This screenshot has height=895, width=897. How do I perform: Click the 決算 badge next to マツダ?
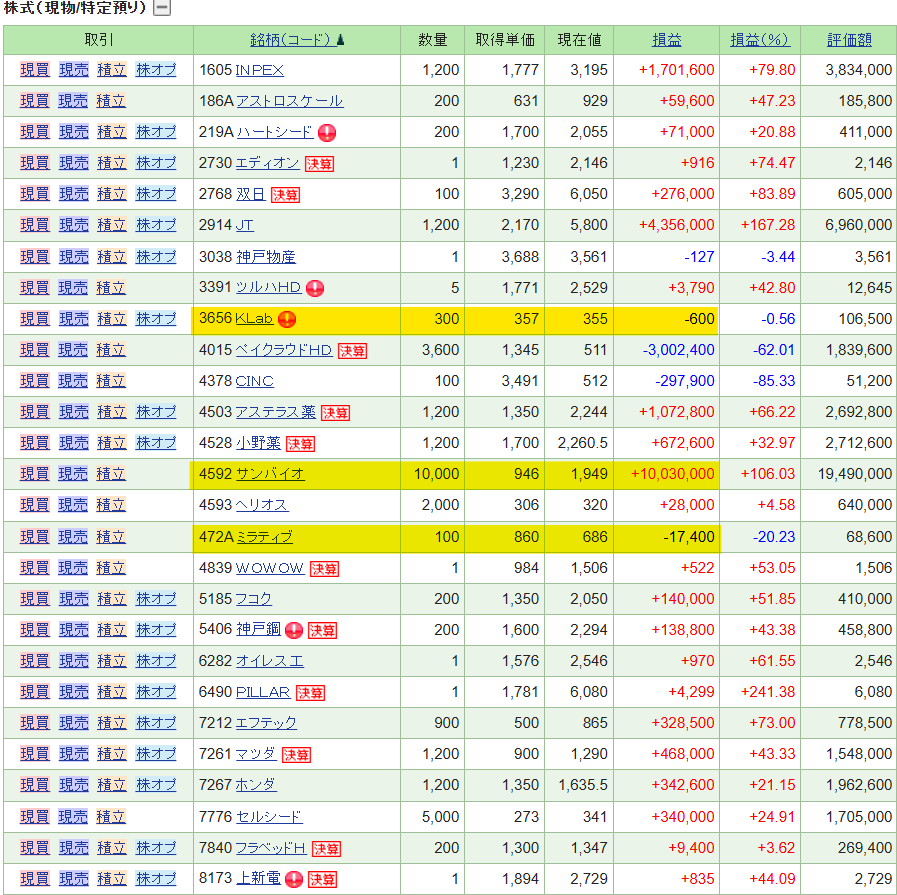[296, 755]
